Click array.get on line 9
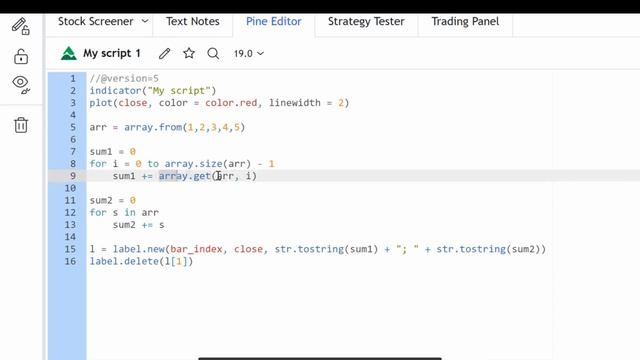This screenshot has height=360, width=640. [184, 176]
